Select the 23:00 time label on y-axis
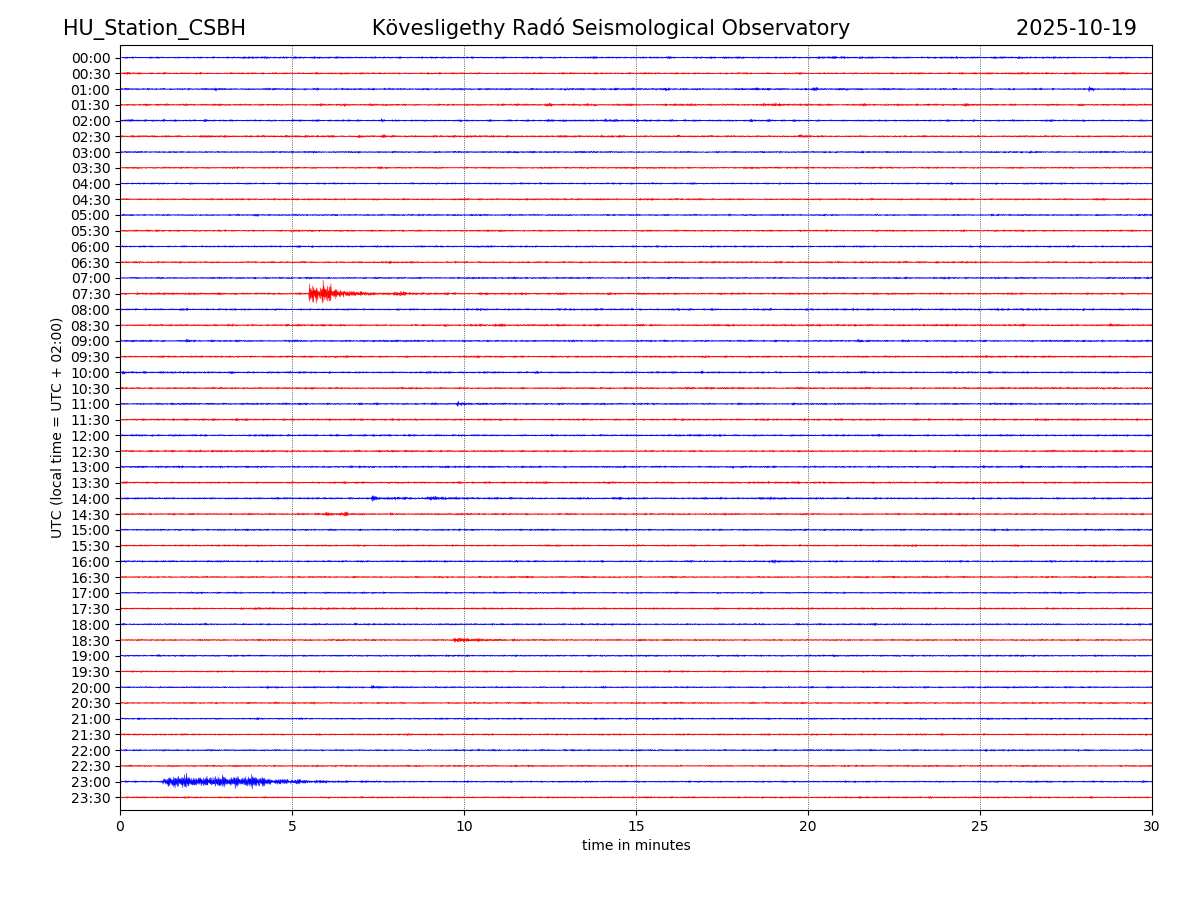 (x=91, y=782)
